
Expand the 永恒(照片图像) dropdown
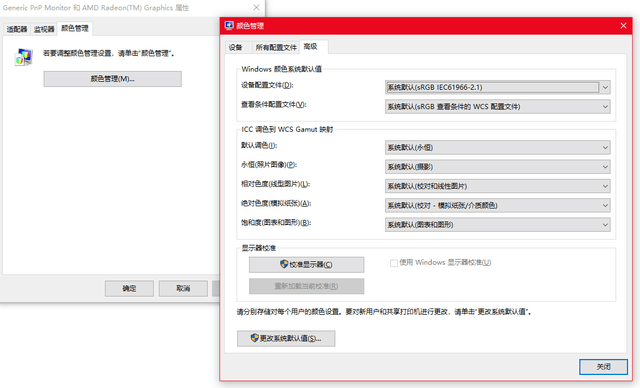pos(498,166)
